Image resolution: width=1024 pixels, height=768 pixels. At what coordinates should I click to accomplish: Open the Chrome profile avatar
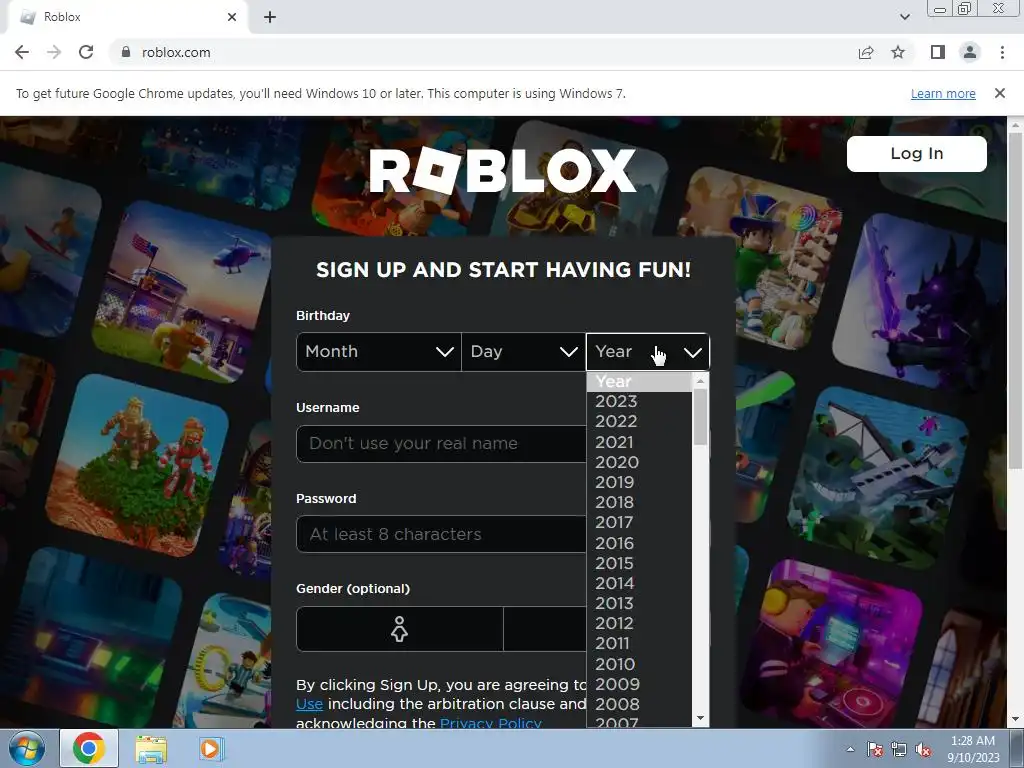click(970, 52)
